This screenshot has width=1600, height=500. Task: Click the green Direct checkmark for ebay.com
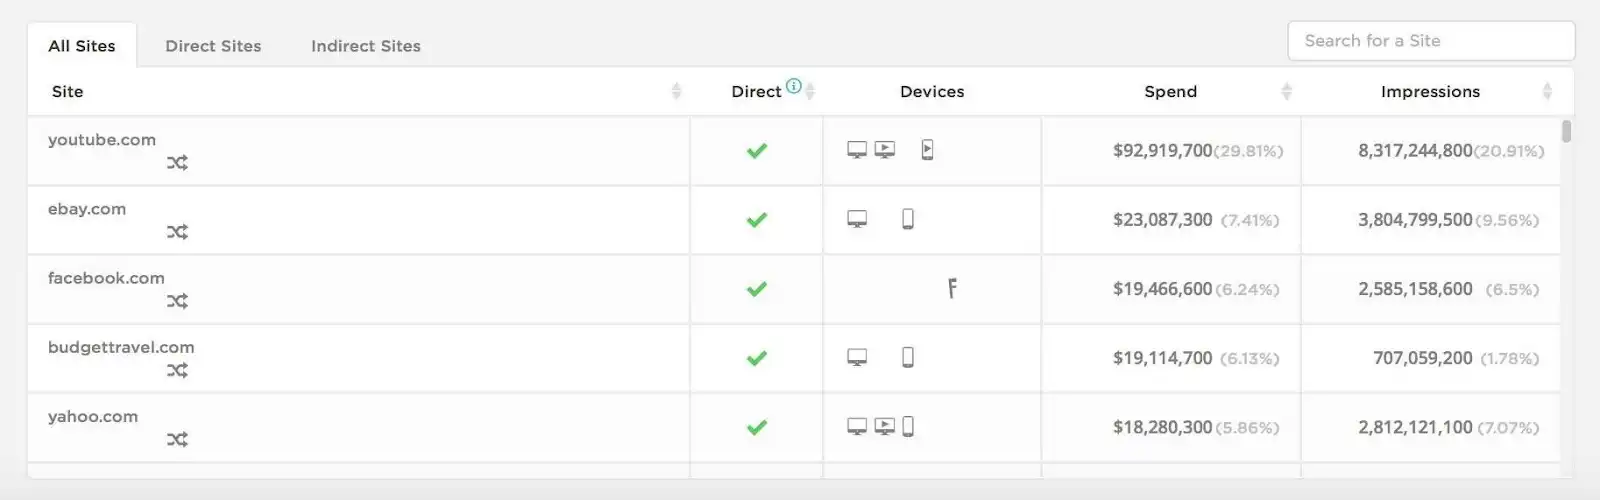coord(757,220)
